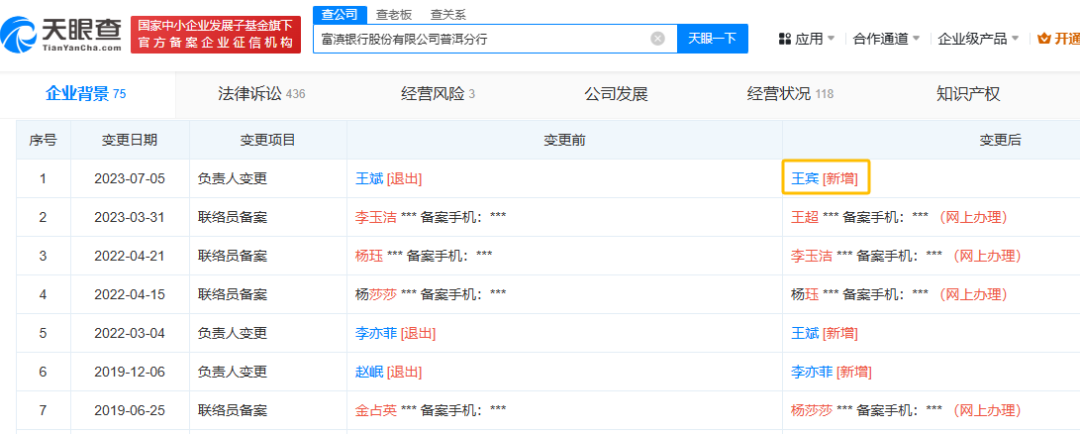Screen dimensions: 1080x434
Task: Click 负责人变更 in the 2023-07-05 row
Action: point(232,178)
